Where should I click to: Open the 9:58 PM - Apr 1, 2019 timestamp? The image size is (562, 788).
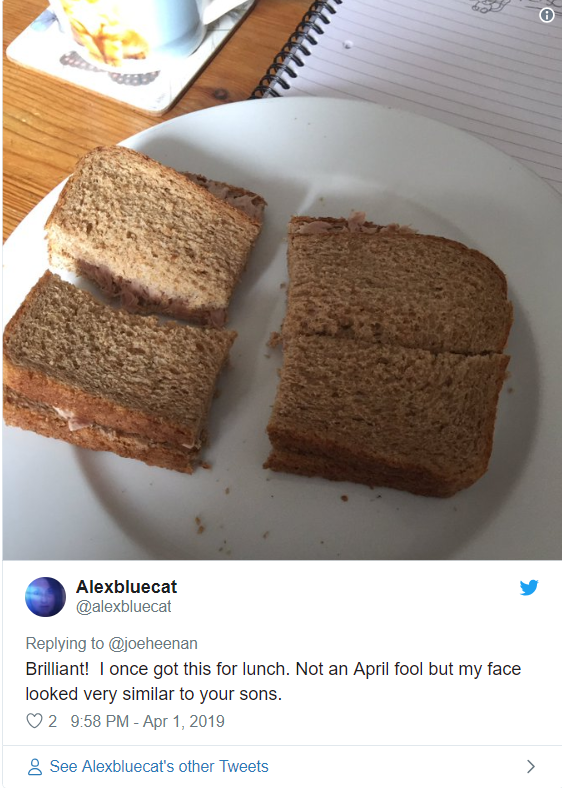tap(147, 721)
